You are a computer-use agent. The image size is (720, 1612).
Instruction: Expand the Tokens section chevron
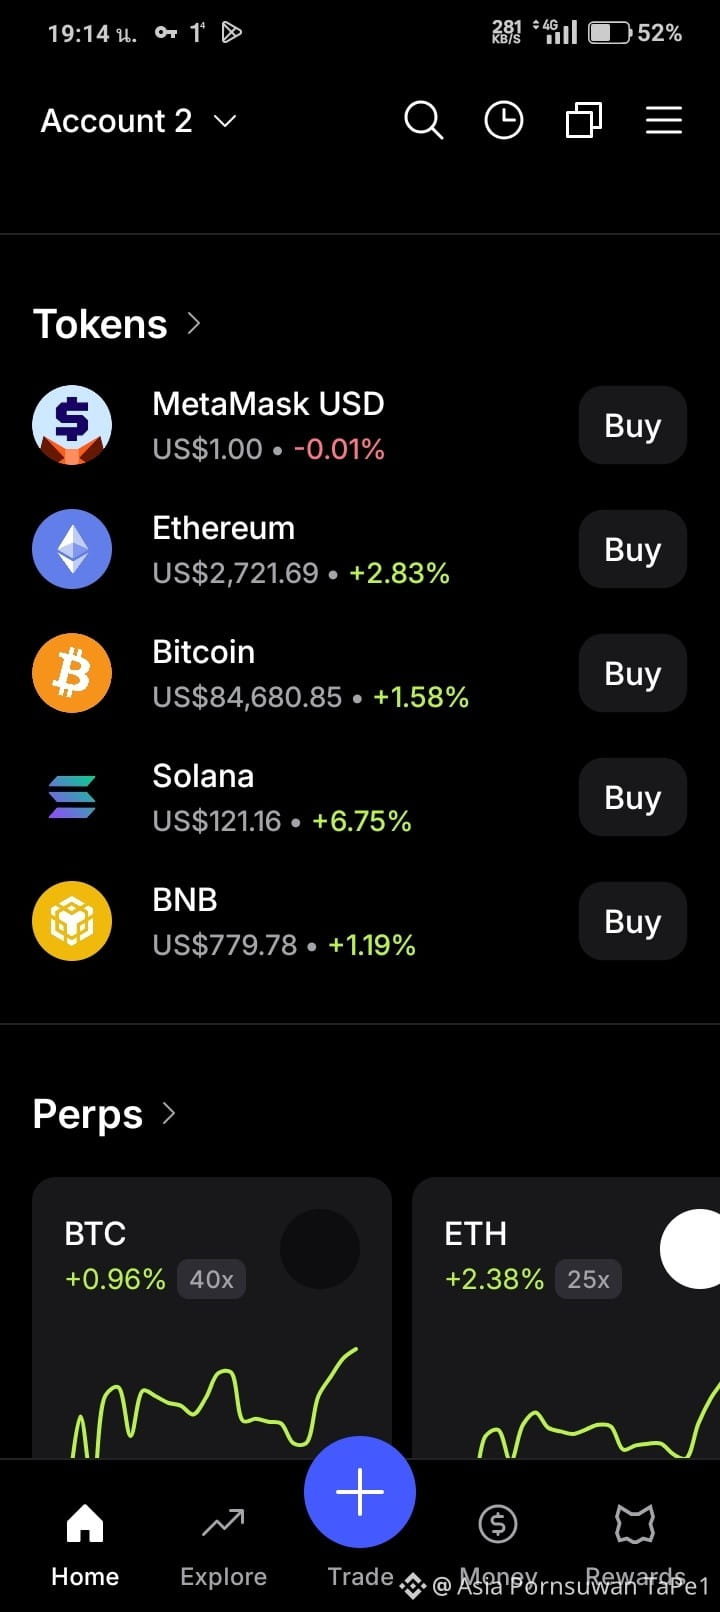(x=194, y=324)
